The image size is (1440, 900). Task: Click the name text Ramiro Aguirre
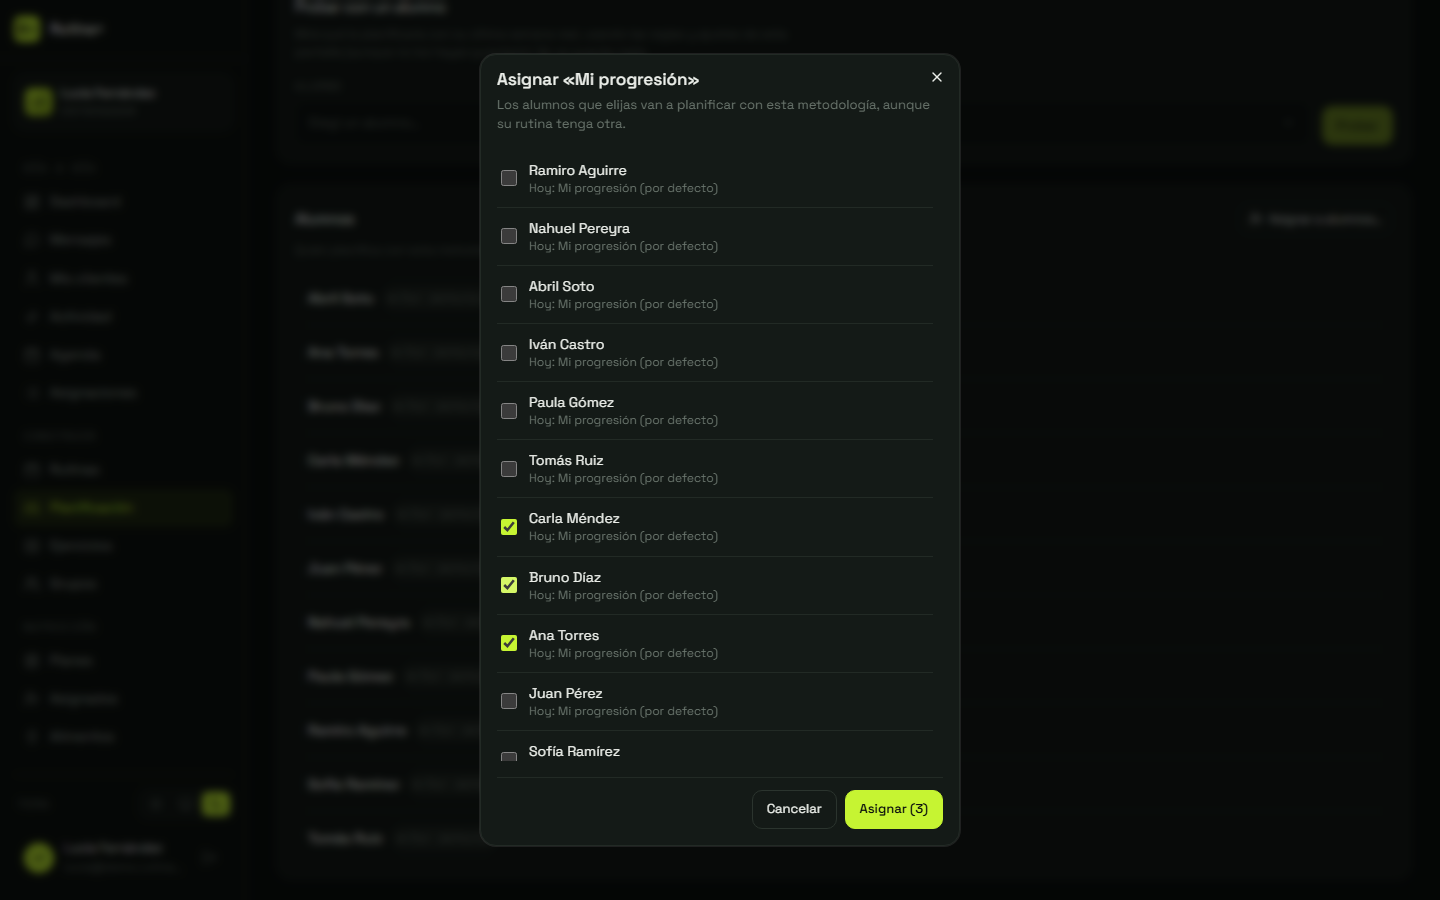578,170
